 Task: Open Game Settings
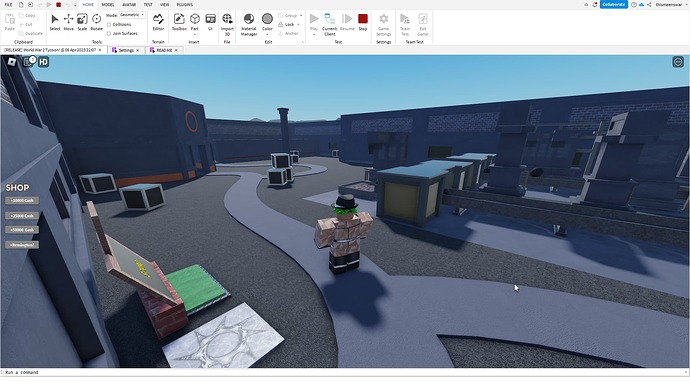pos(384,24)
